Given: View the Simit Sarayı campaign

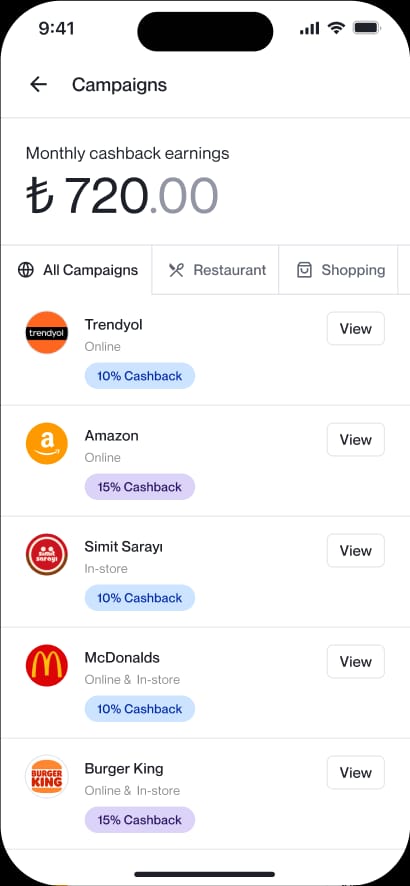Looking at the screenshot, I should [356, 550].
